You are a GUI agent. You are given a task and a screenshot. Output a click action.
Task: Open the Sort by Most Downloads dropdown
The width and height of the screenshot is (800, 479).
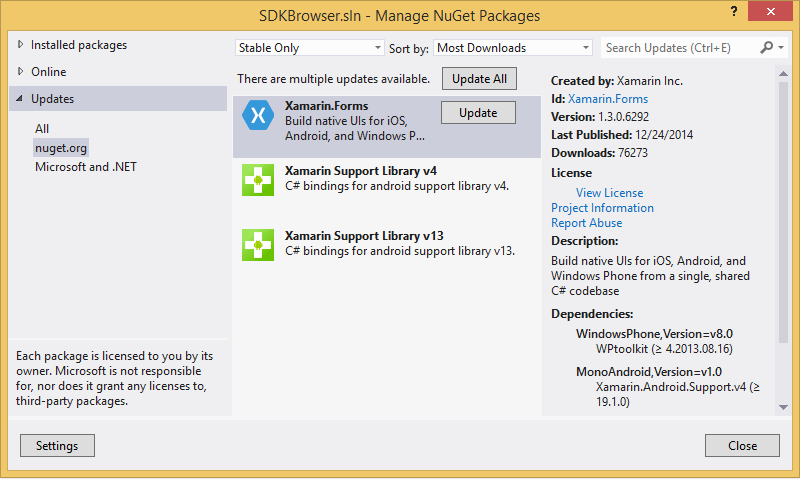pos(513,48)
